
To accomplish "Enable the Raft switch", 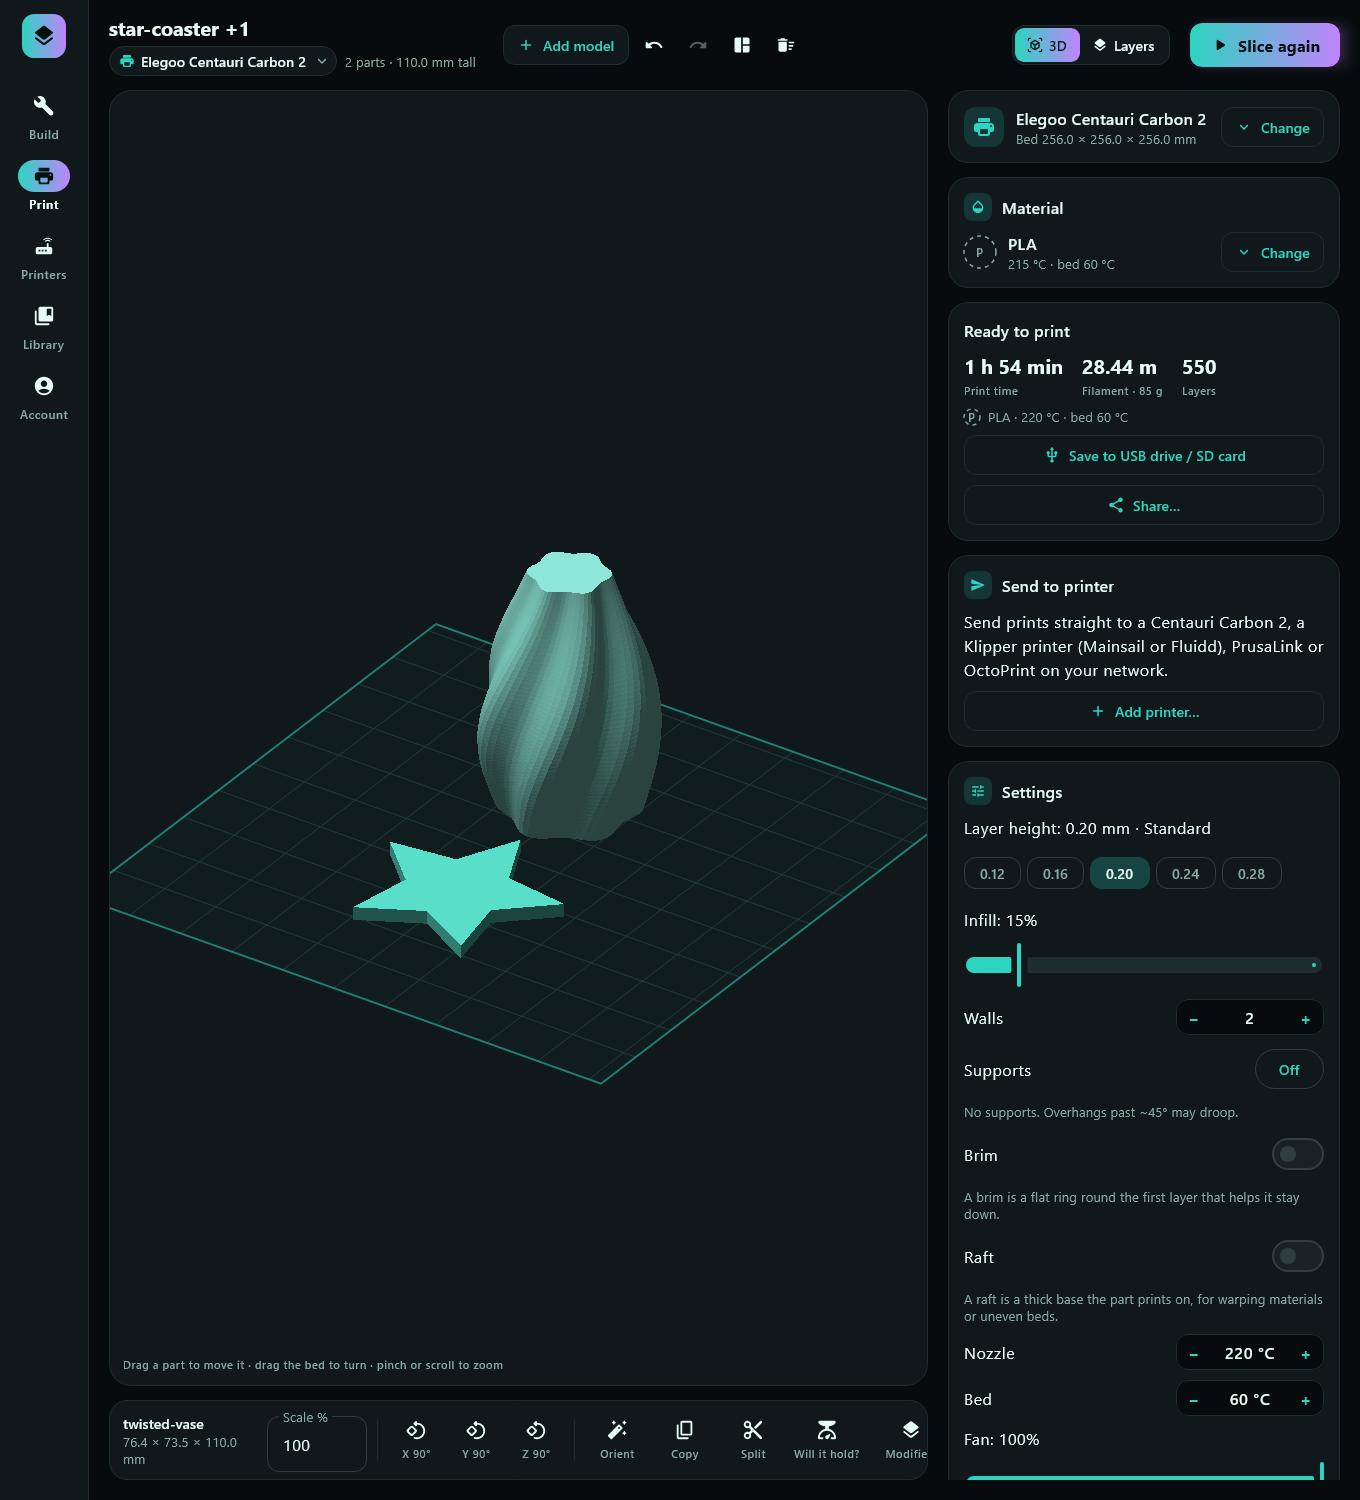I will pos(1297,1256).
